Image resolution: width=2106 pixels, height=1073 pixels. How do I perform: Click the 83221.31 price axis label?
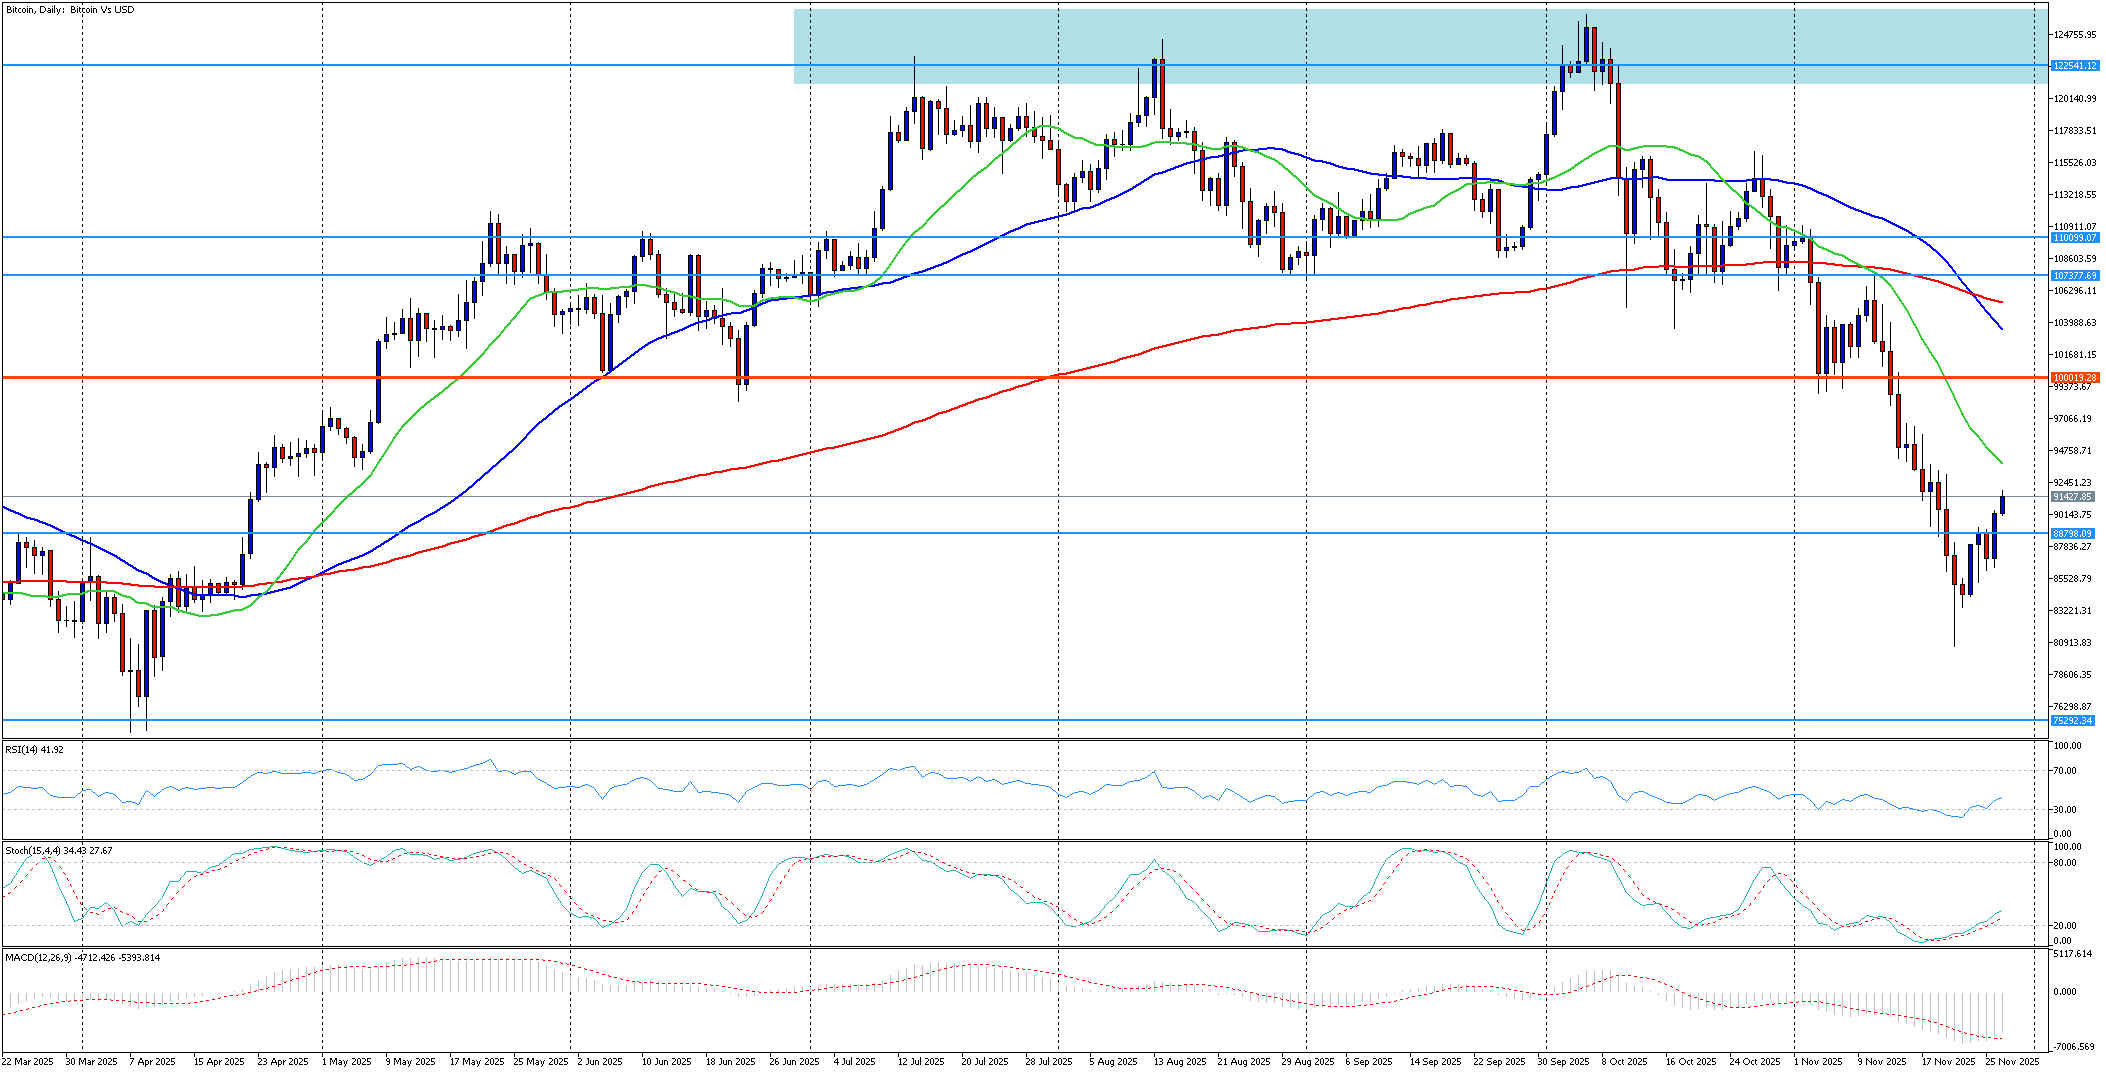(x=2074, y=610)
